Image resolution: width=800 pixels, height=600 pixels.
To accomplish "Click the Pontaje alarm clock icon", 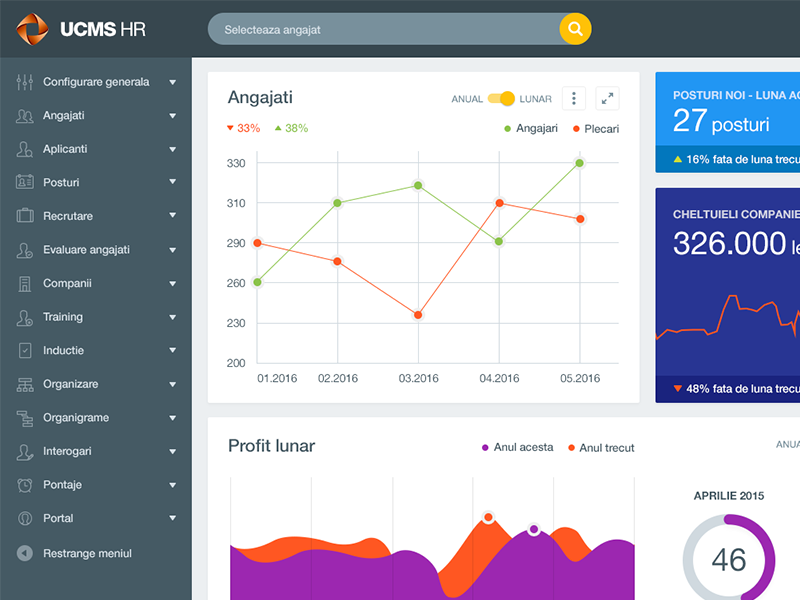I will click(x=25, y=485).
